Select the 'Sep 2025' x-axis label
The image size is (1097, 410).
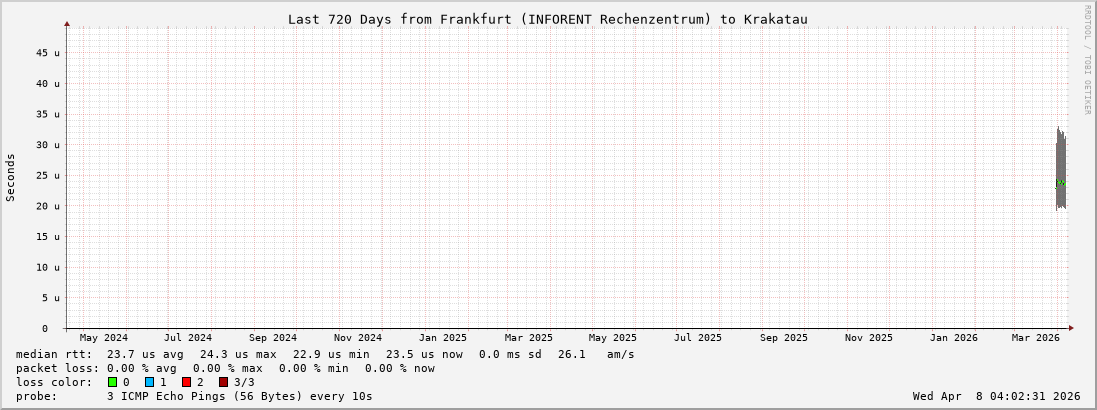(783, 338)
